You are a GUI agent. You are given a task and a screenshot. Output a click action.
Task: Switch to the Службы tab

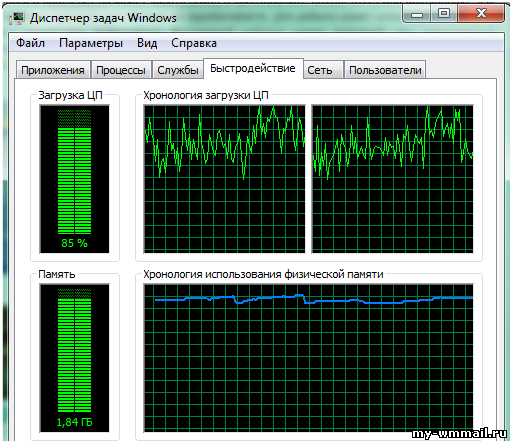coord(178,70)
